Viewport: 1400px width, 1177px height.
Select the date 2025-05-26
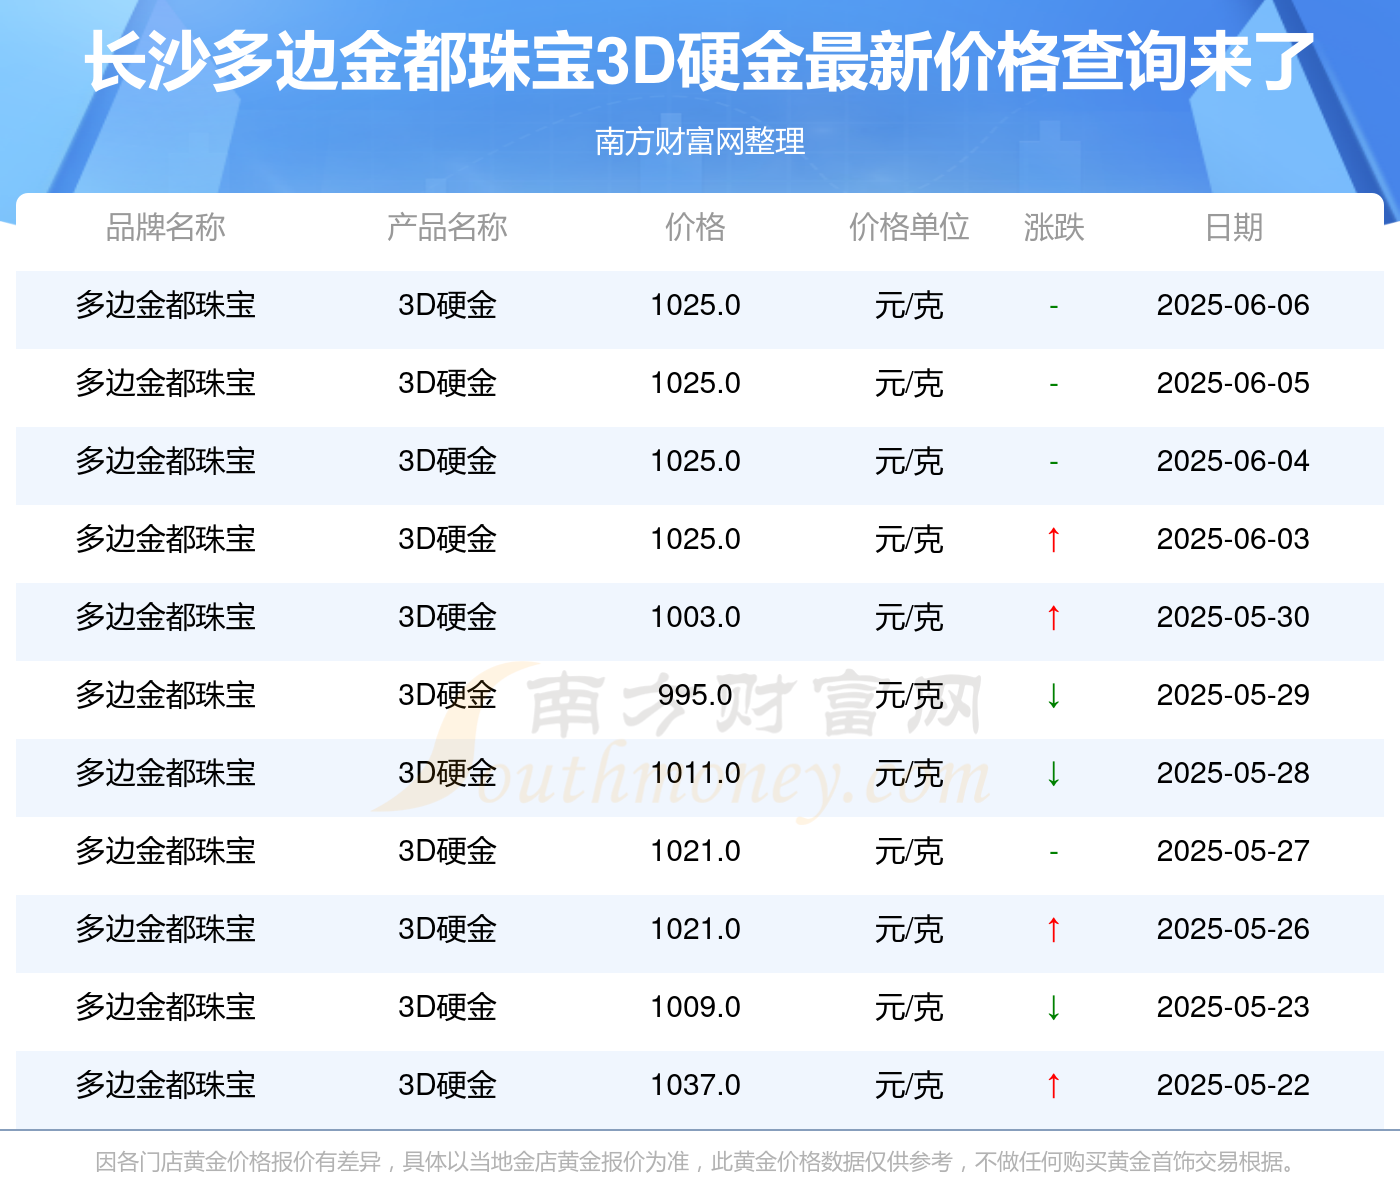pyautogui.click(x=1233, y=929)
